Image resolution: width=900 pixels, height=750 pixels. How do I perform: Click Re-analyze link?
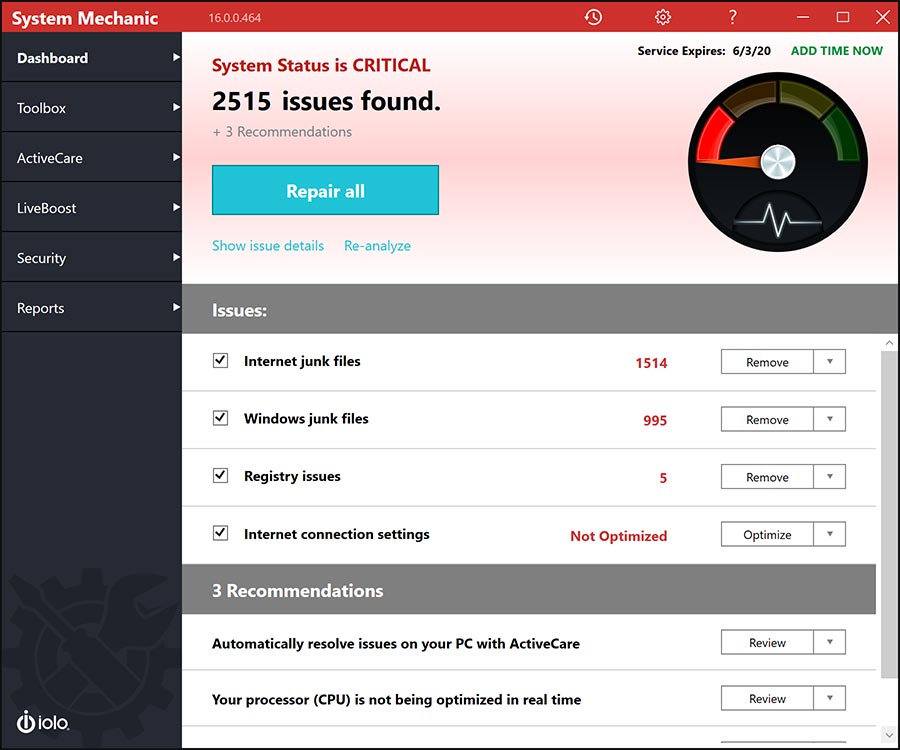click(377, 246)
